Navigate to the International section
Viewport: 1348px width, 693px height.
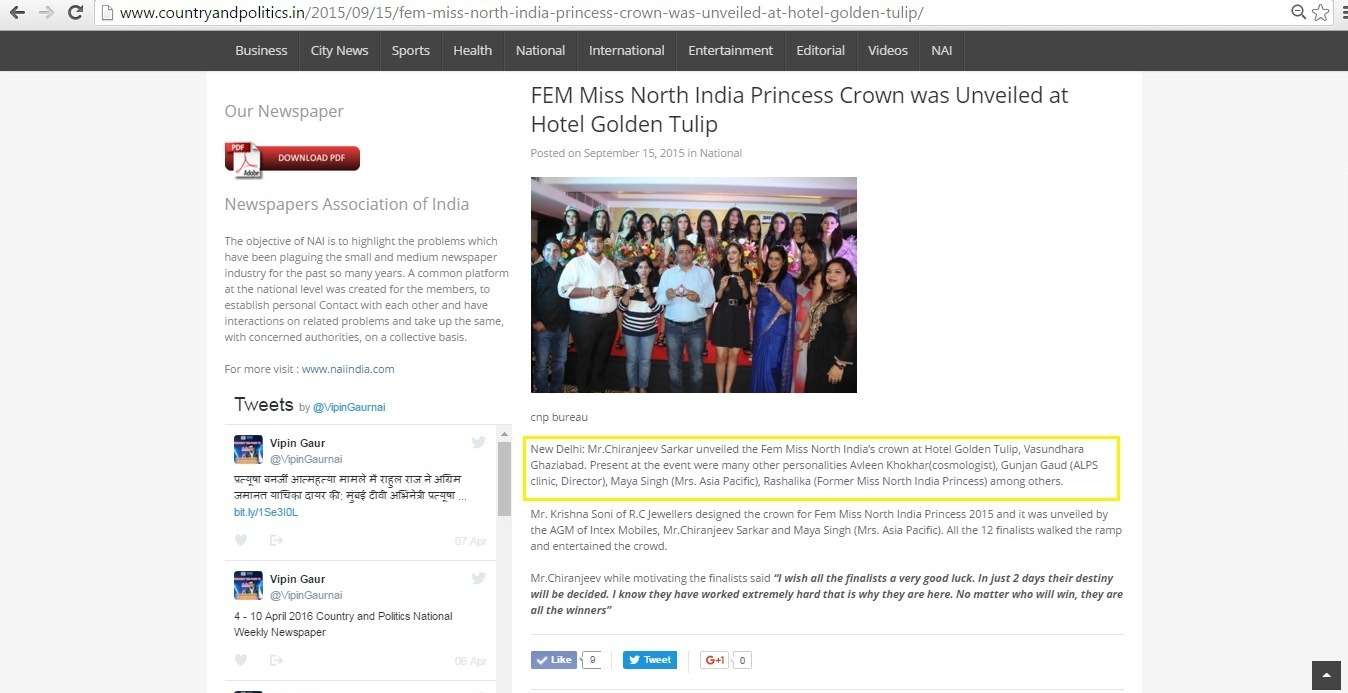click(x=626, y=50)
